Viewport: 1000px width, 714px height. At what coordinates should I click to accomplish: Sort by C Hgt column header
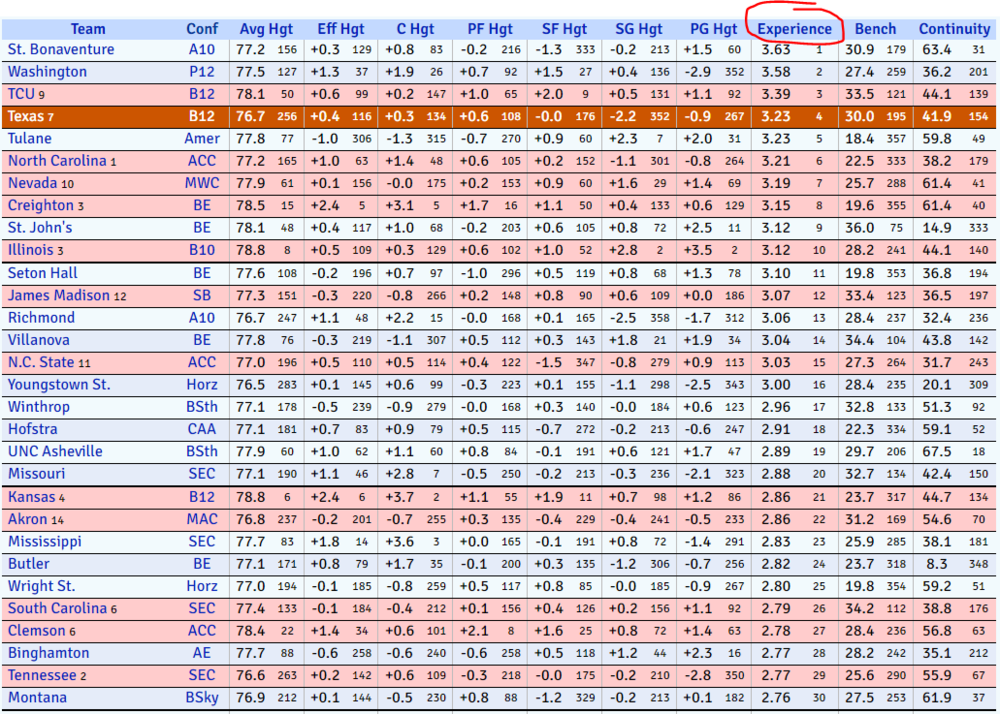(x=415, y=29)
